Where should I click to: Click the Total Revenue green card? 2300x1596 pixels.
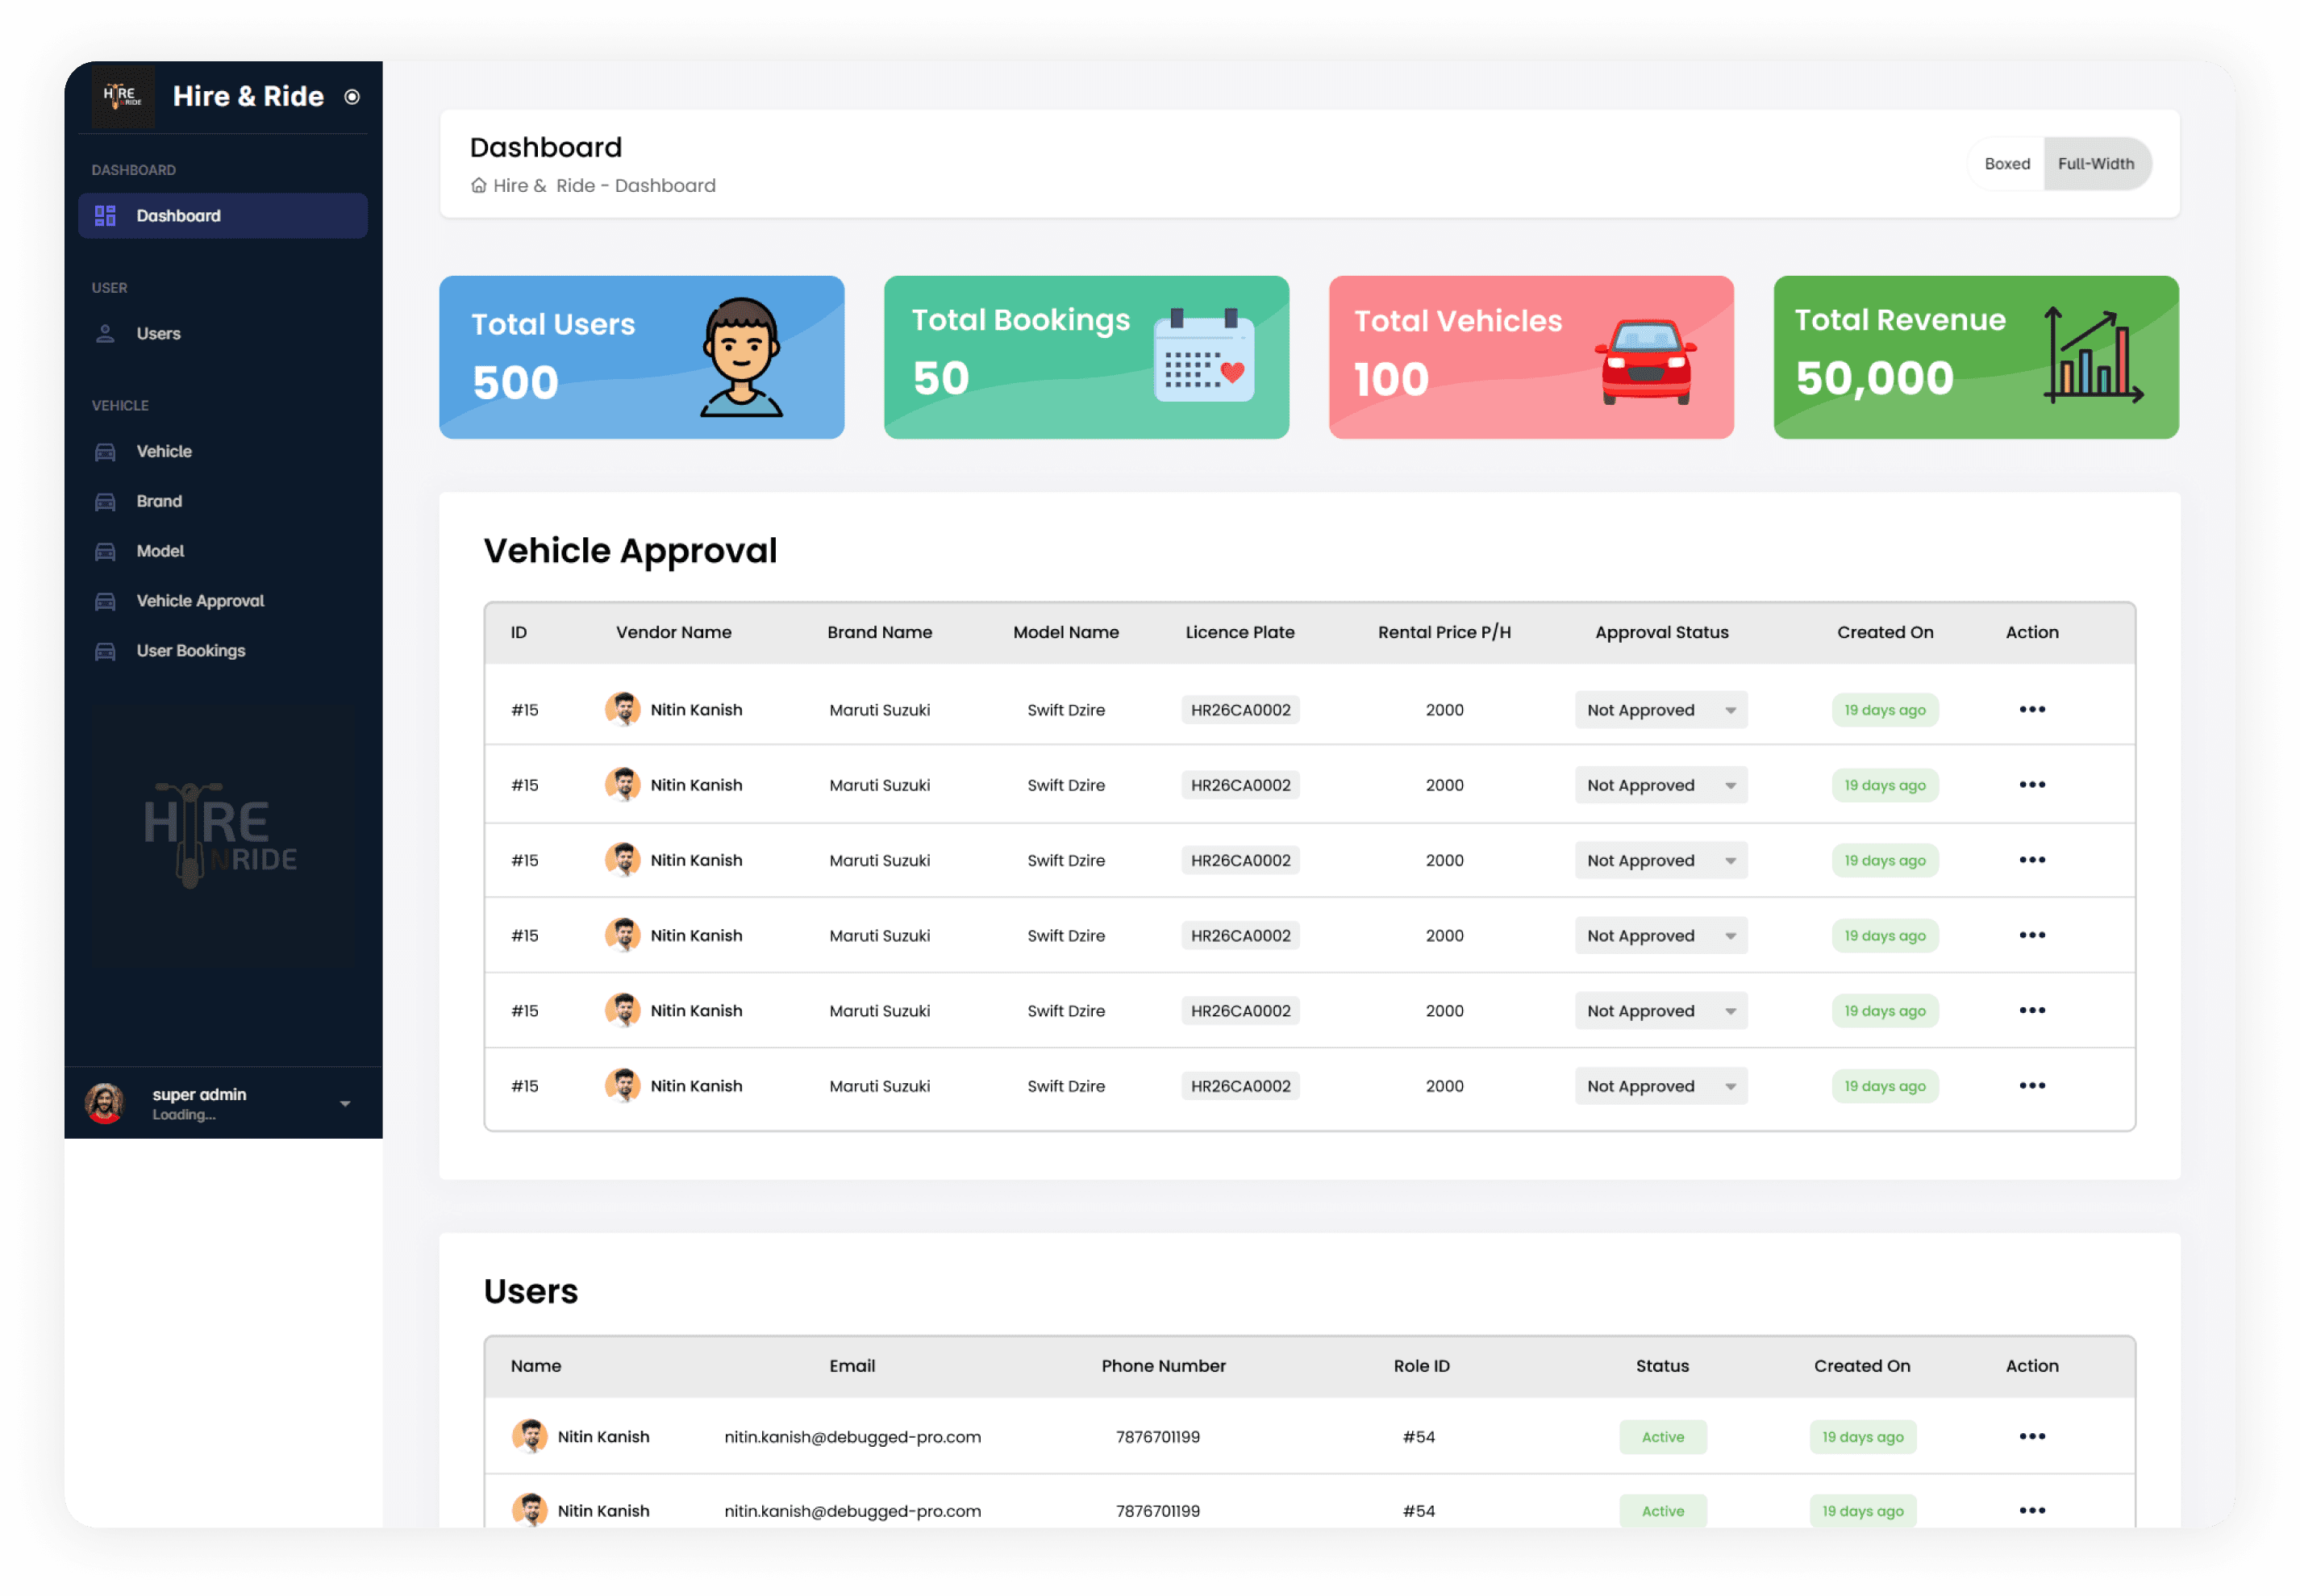[1975, 357]
